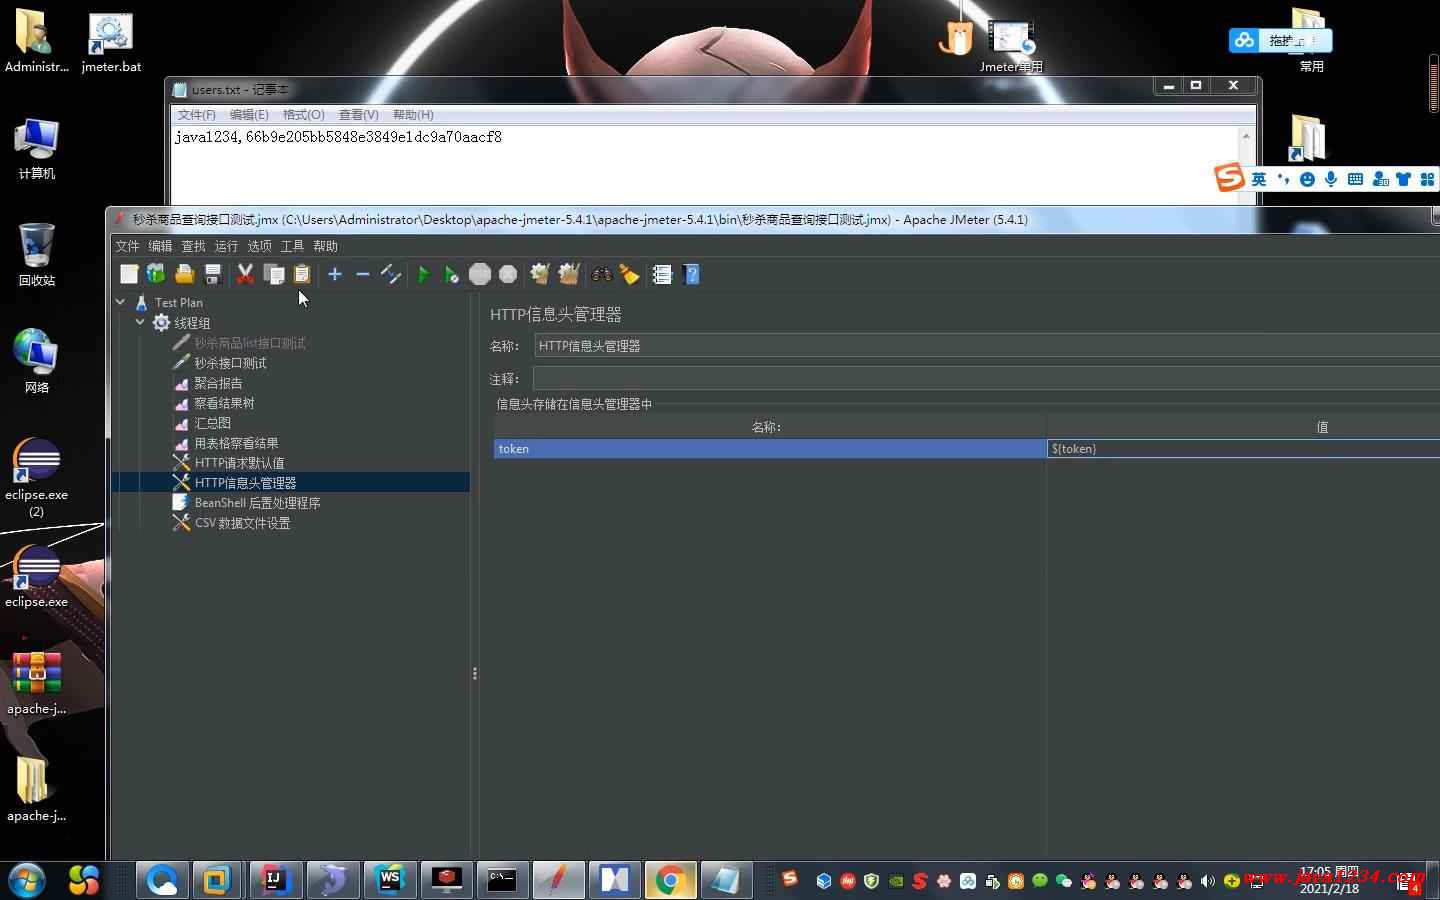Open the 运行 menu in JMeter
This screenshot has height=900, width=1440.
coord(226,246)
